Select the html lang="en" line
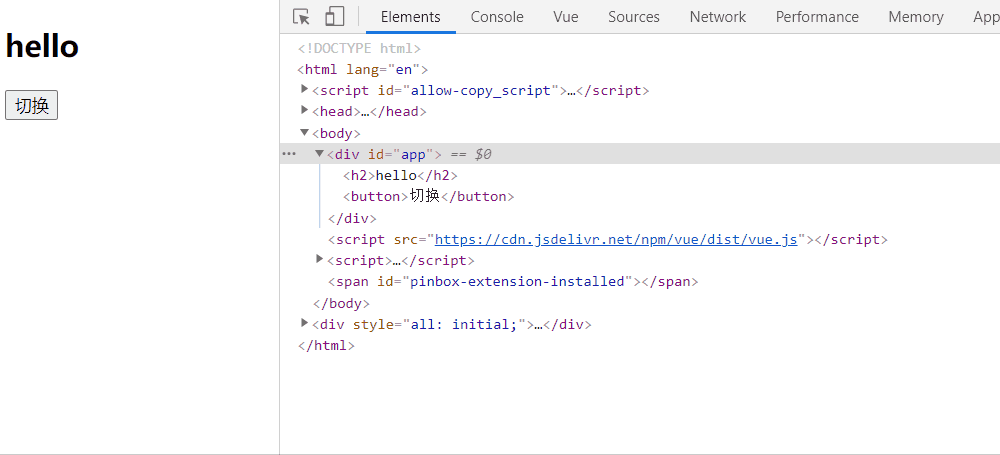The width and height of the screenshot is (1000, 455). (x=362, y=70)
